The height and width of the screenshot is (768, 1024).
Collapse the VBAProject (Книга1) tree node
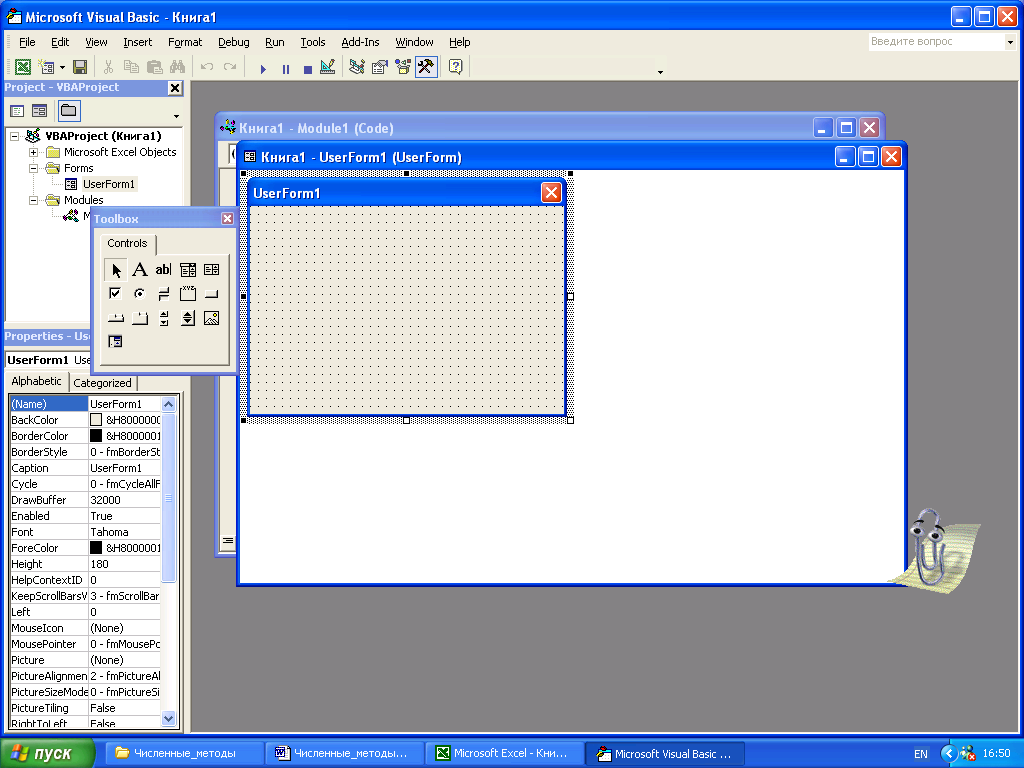click(14, 136)
